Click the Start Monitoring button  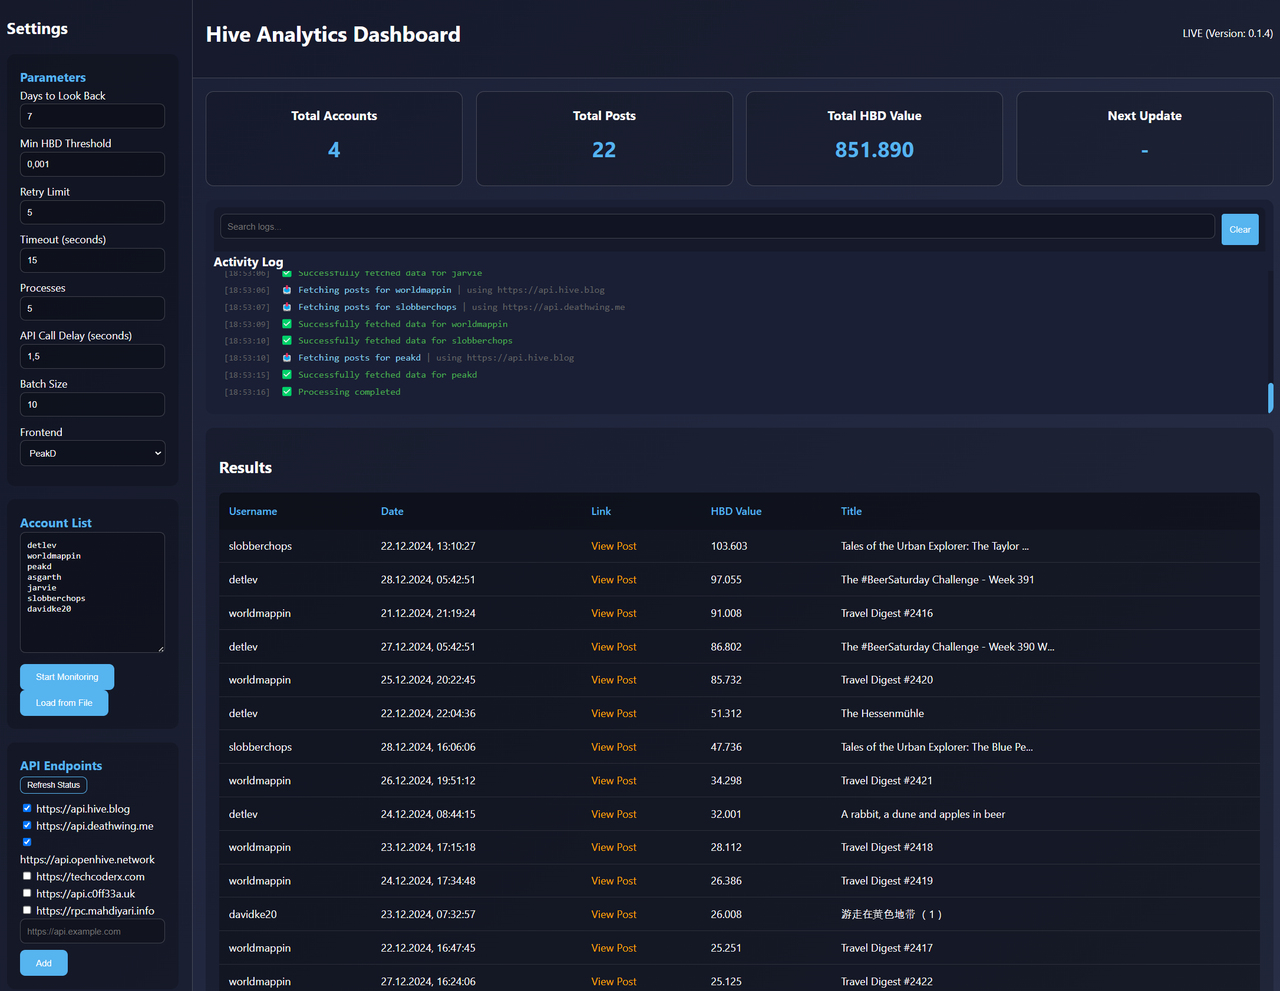point(67,677)
